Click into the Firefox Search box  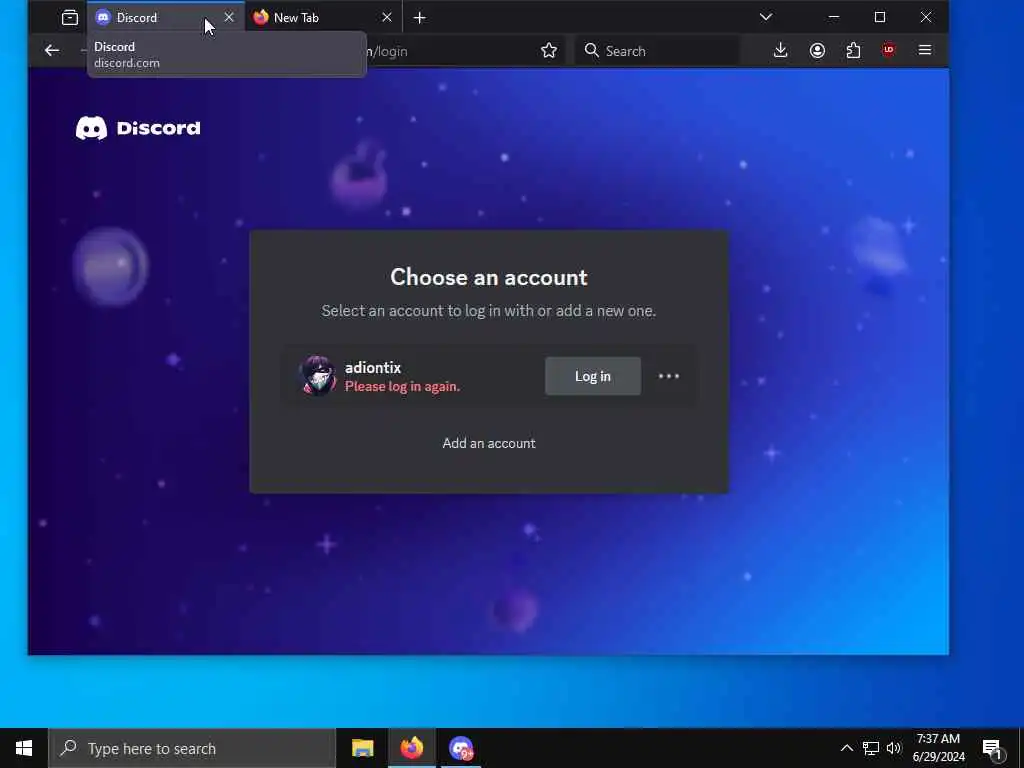tap(658, 50)
